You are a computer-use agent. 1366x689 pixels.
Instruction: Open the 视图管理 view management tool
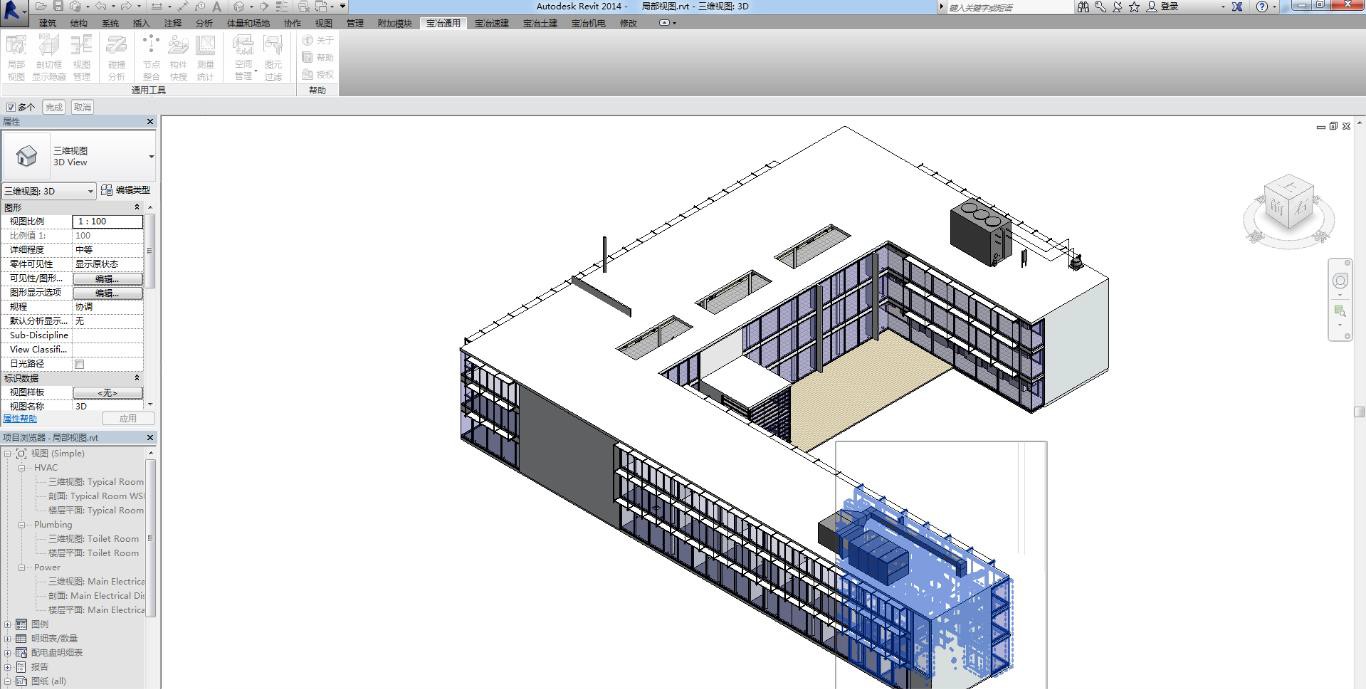pos(81,56)
